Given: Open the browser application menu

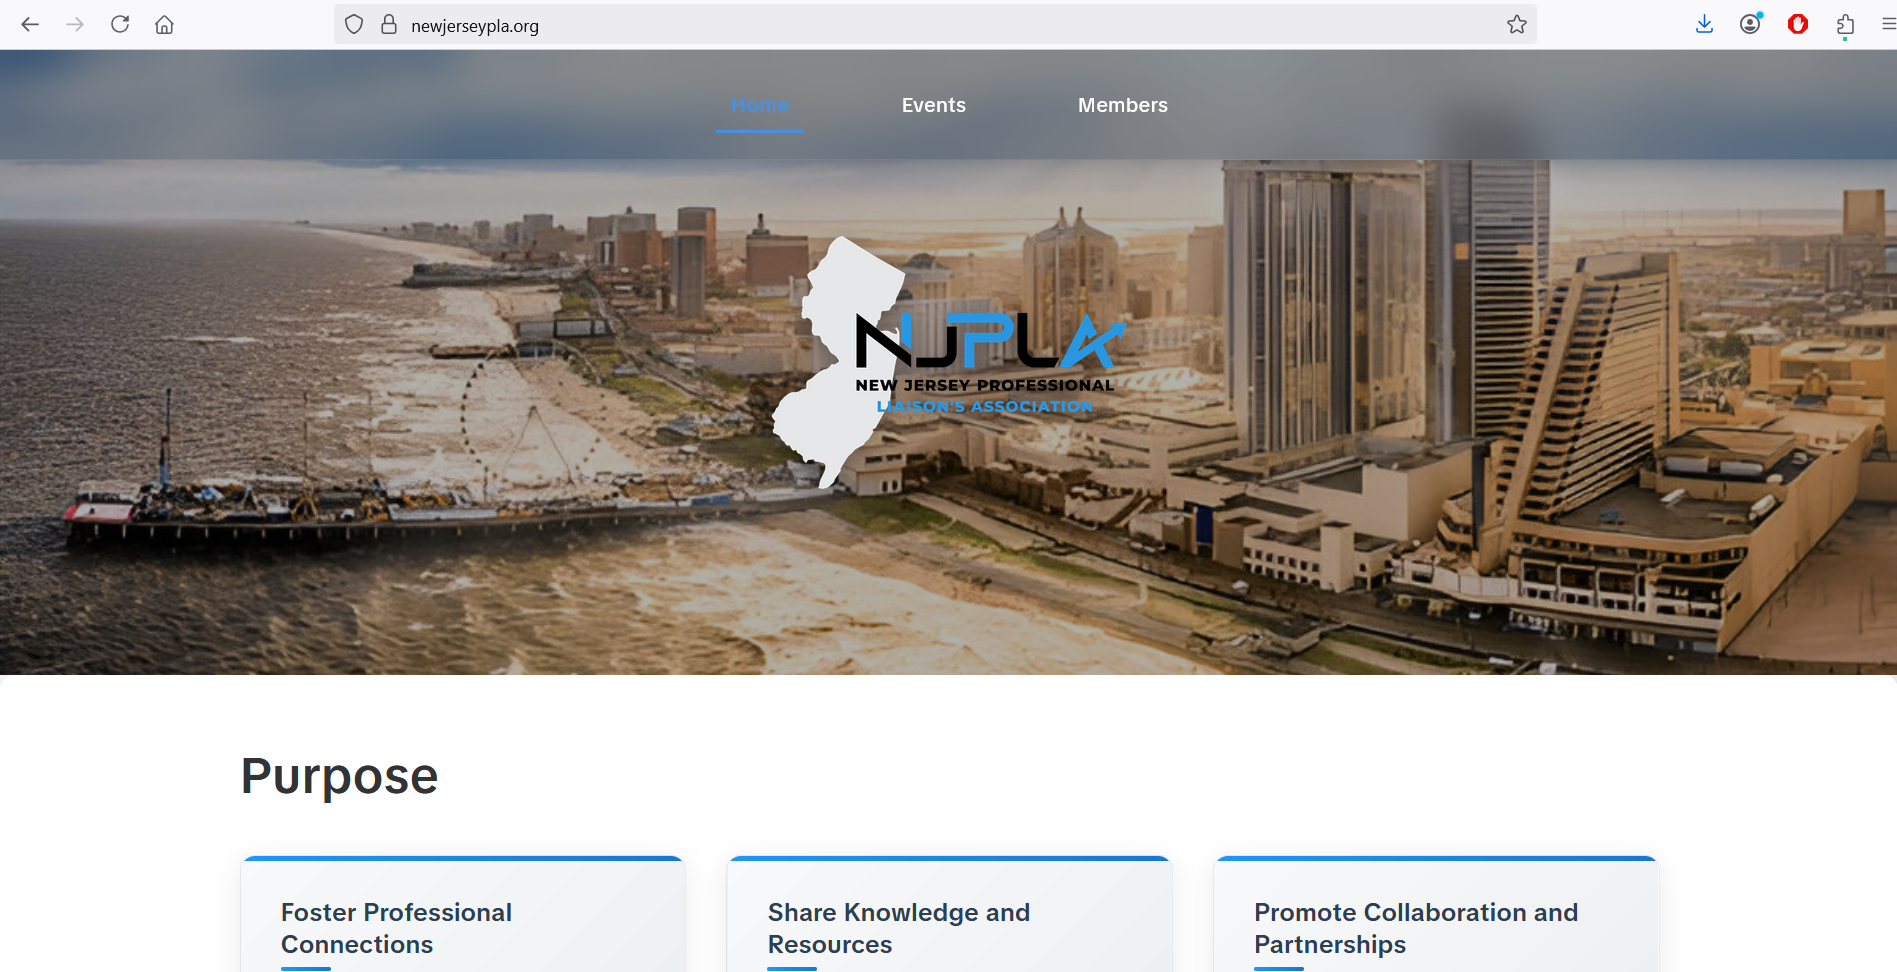Looking at the screenshot, I should (1887, 25).
